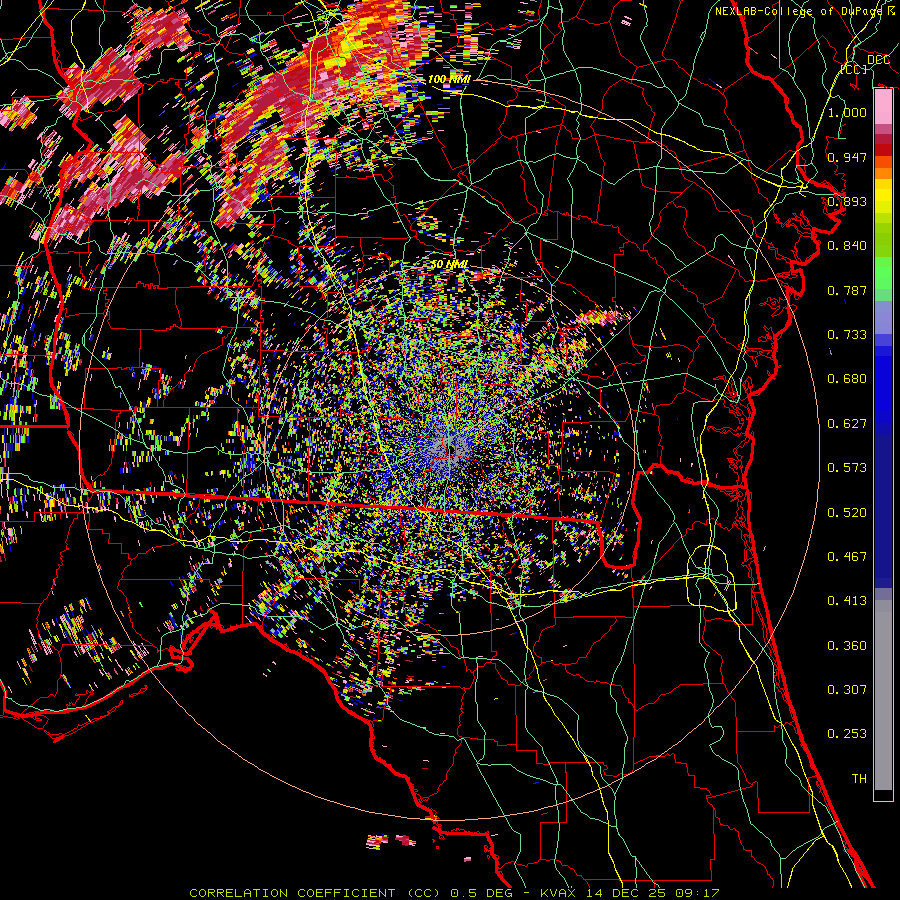Click the [CC] units label
900x900 pixels.
854,69
